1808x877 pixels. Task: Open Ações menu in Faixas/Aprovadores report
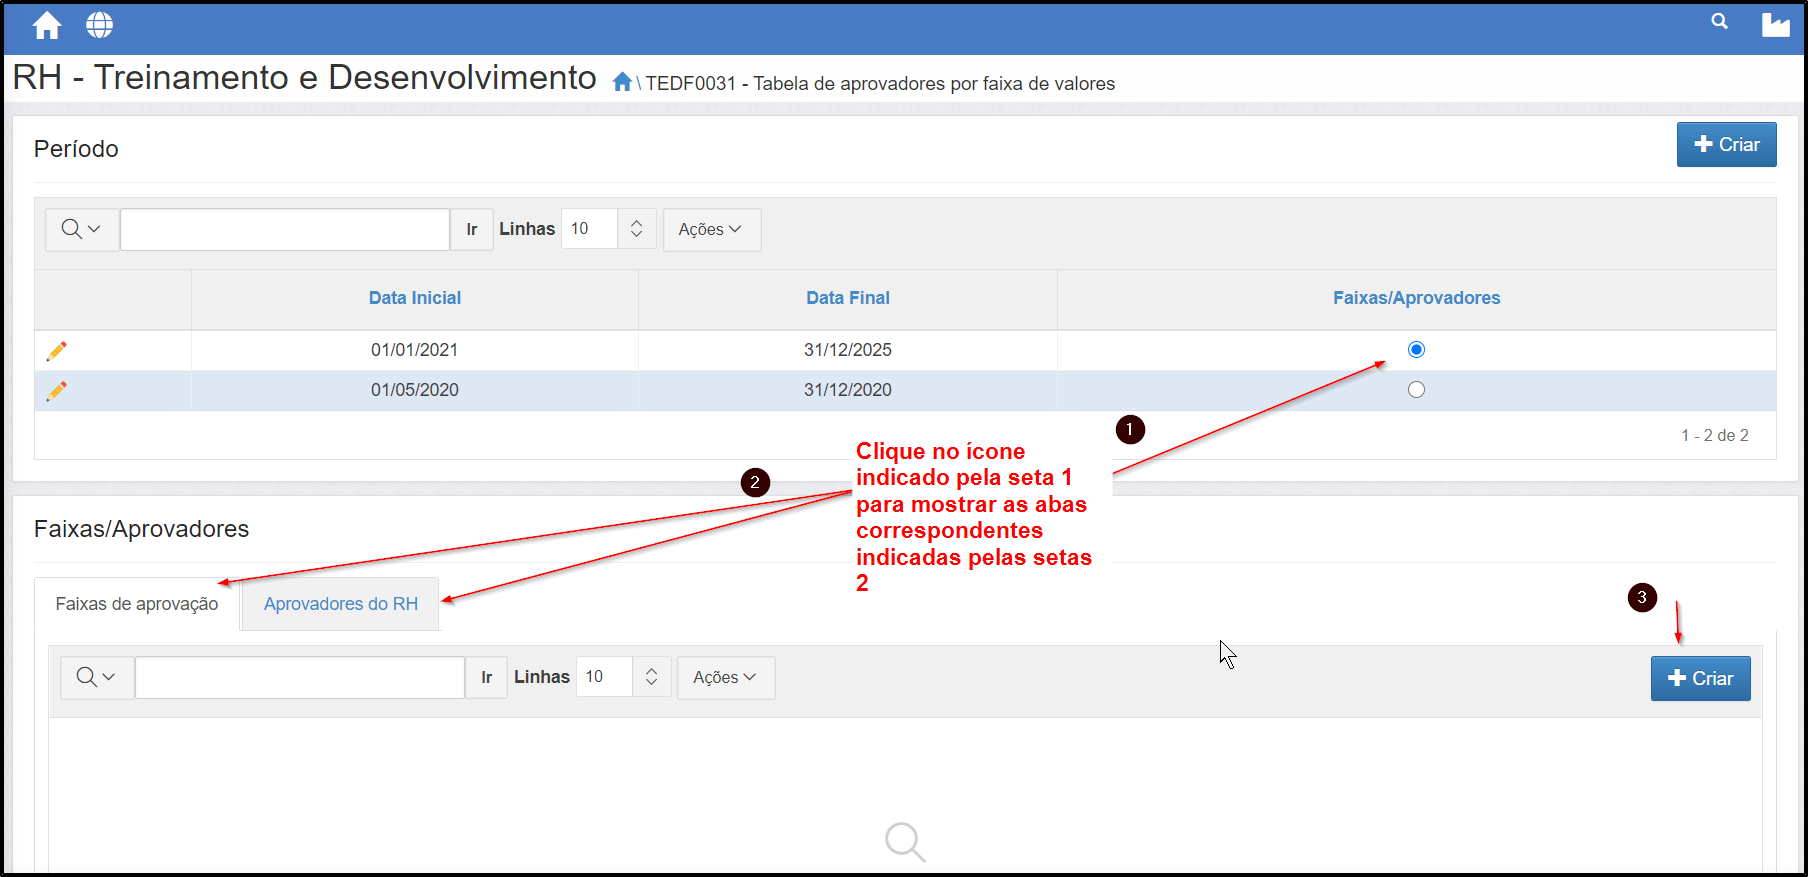click(726, 677)
